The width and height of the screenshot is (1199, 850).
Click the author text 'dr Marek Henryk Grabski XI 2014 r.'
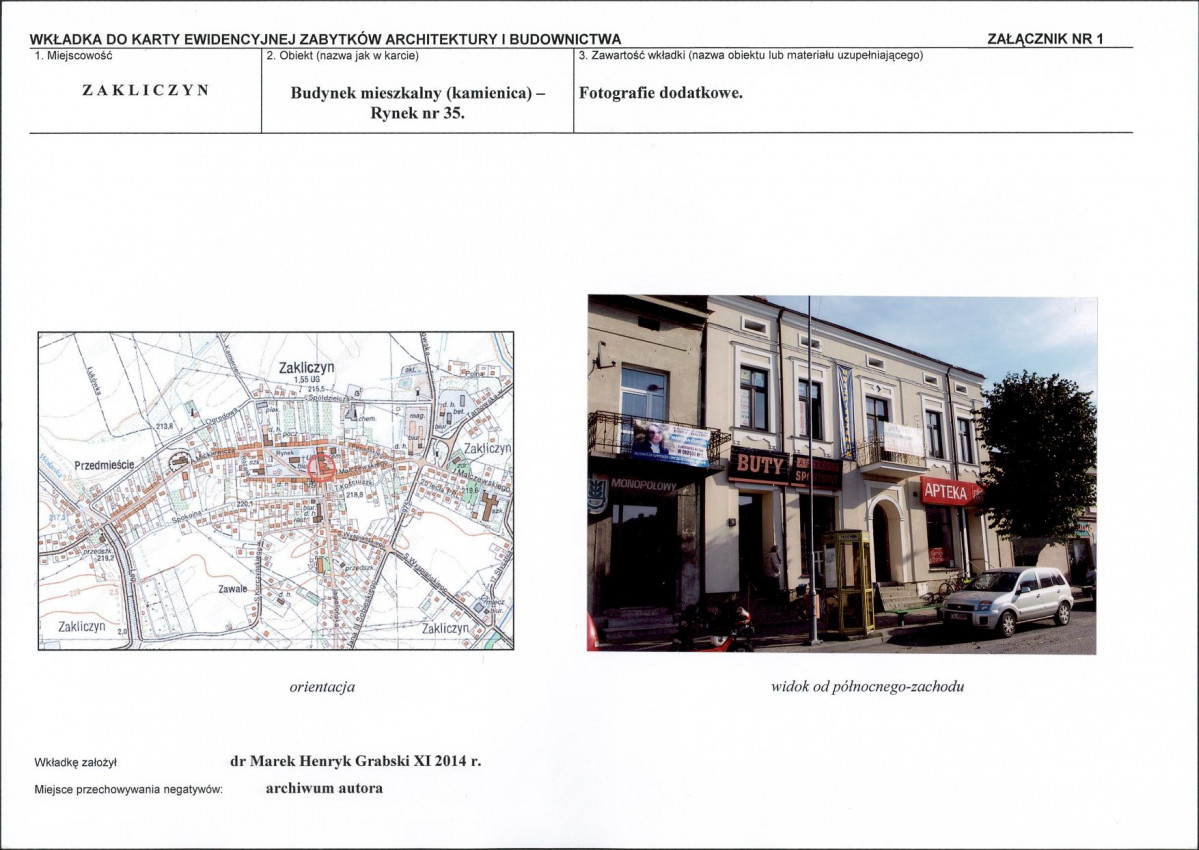tap(356, 761)
